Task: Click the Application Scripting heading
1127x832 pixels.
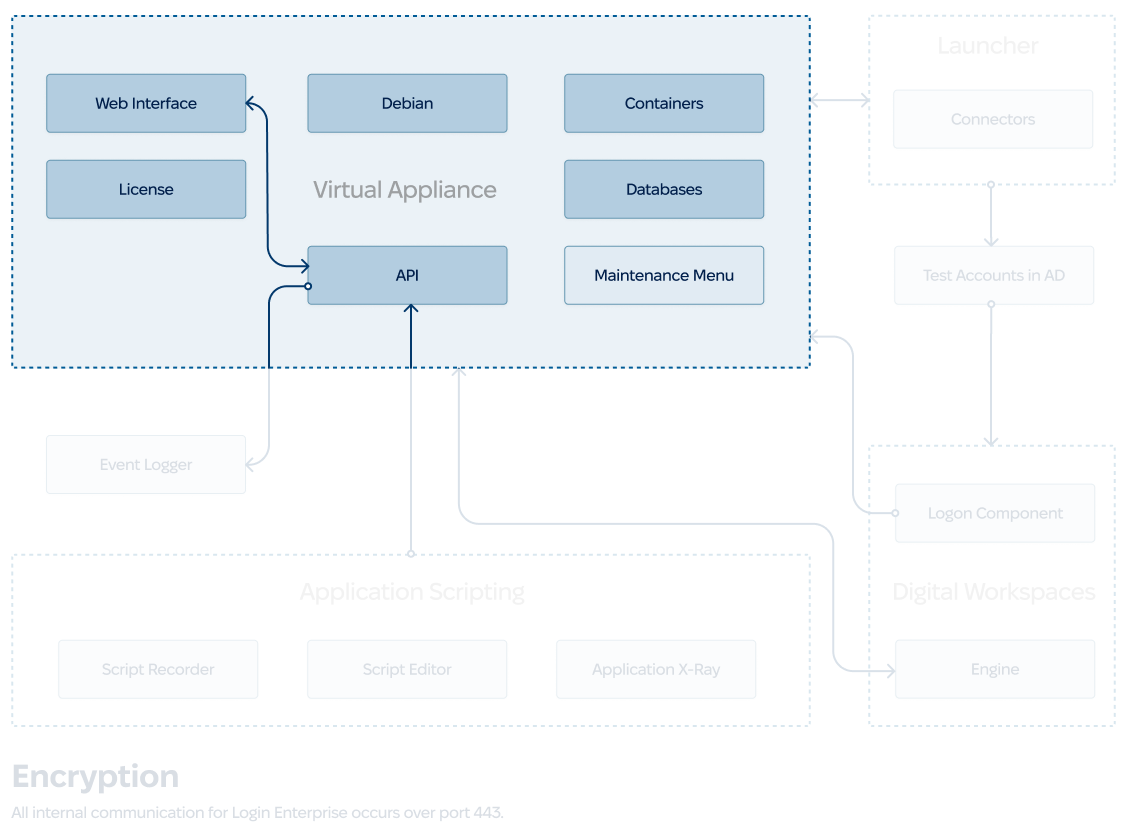Action: click(x=411, y=592)
